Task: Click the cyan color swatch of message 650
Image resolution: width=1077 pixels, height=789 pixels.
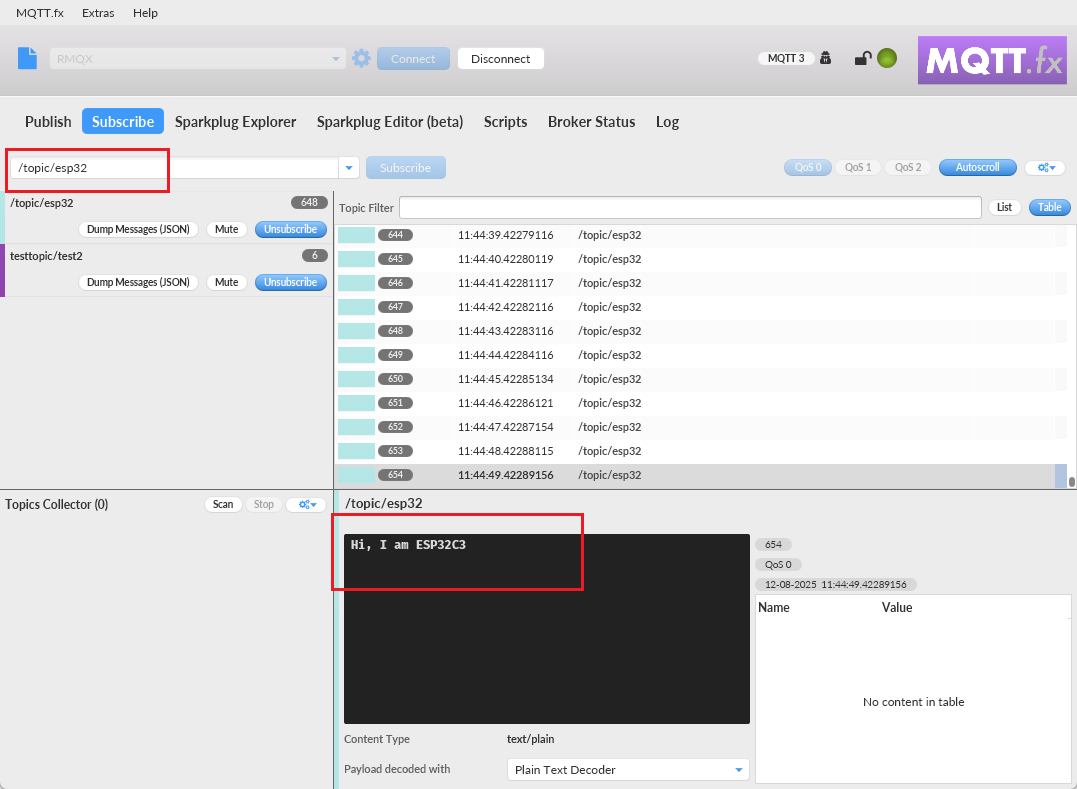Action: 356,379
